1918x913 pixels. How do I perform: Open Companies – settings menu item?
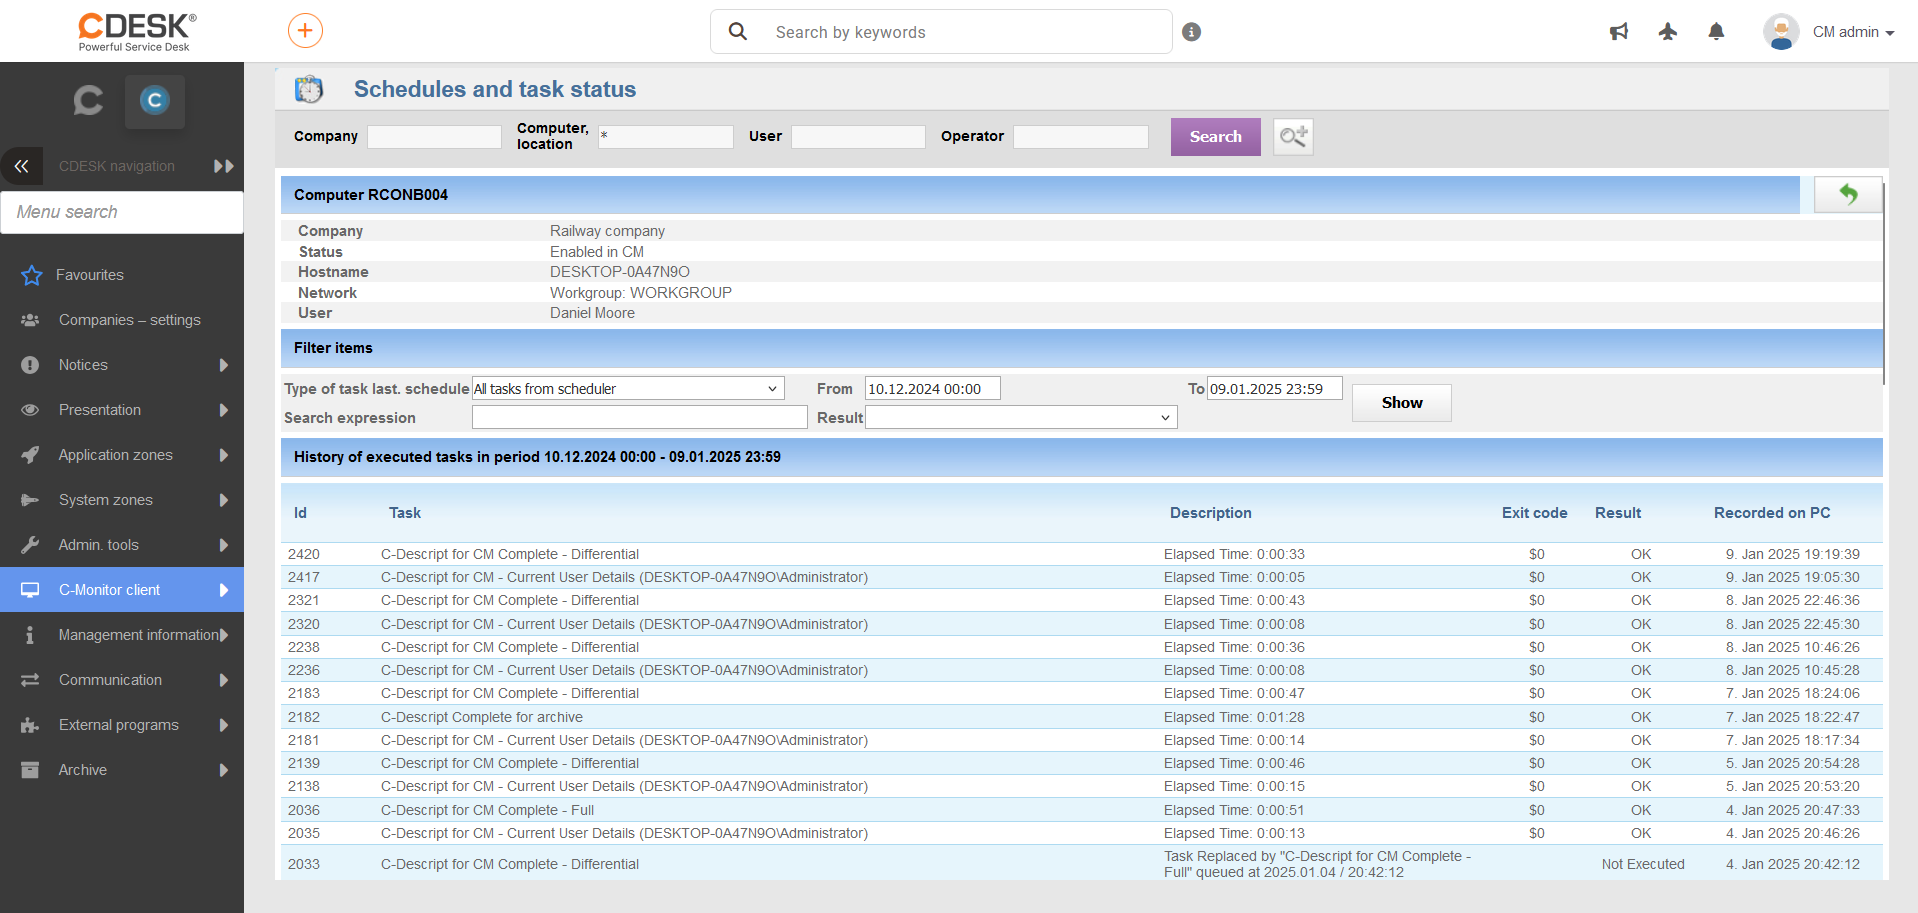(122, 320)
